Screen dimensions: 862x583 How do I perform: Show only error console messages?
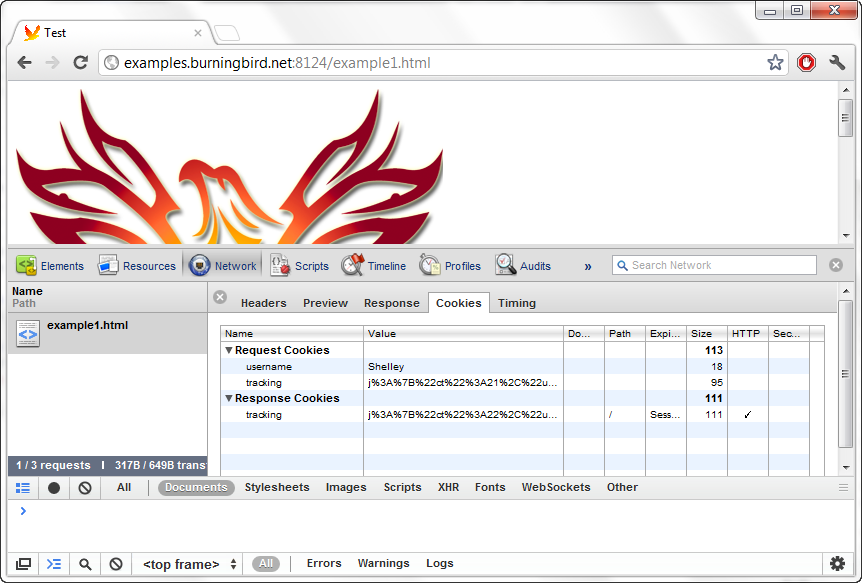pos(323,563)
